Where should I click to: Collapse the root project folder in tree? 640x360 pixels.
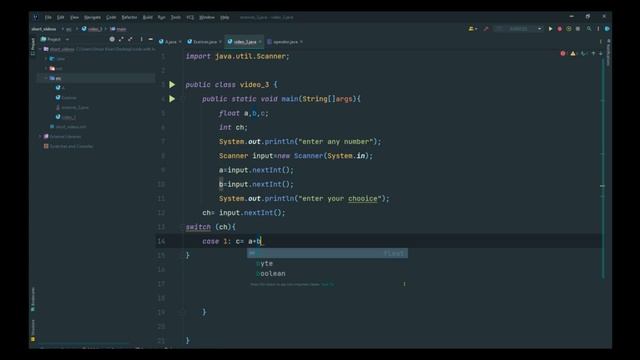pyautogui.click(x=40, y=49)
